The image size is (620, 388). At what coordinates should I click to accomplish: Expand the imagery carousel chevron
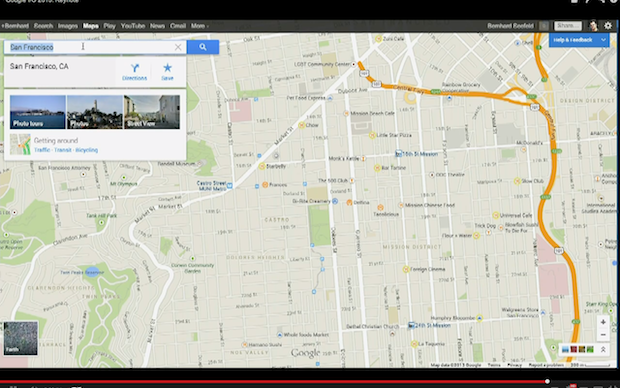point(603,349)
